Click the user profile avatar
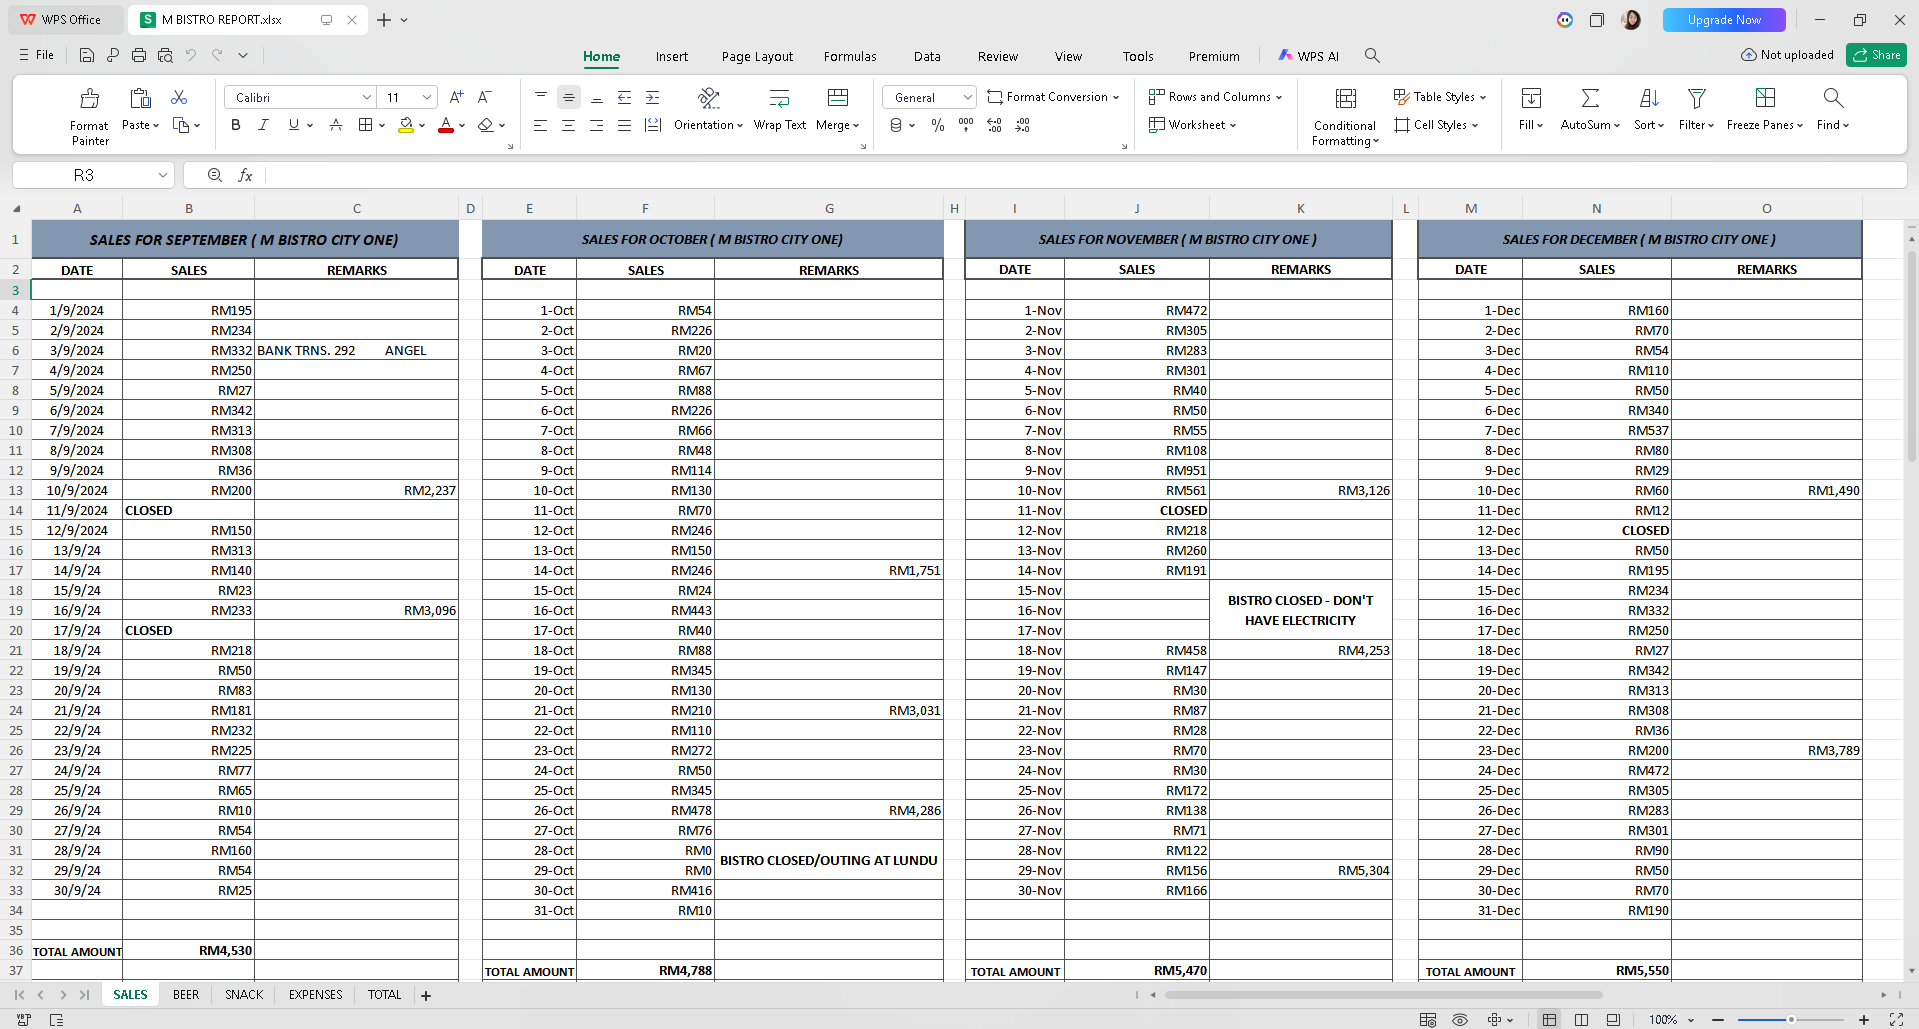1919x1029 pixels. 1631,20
